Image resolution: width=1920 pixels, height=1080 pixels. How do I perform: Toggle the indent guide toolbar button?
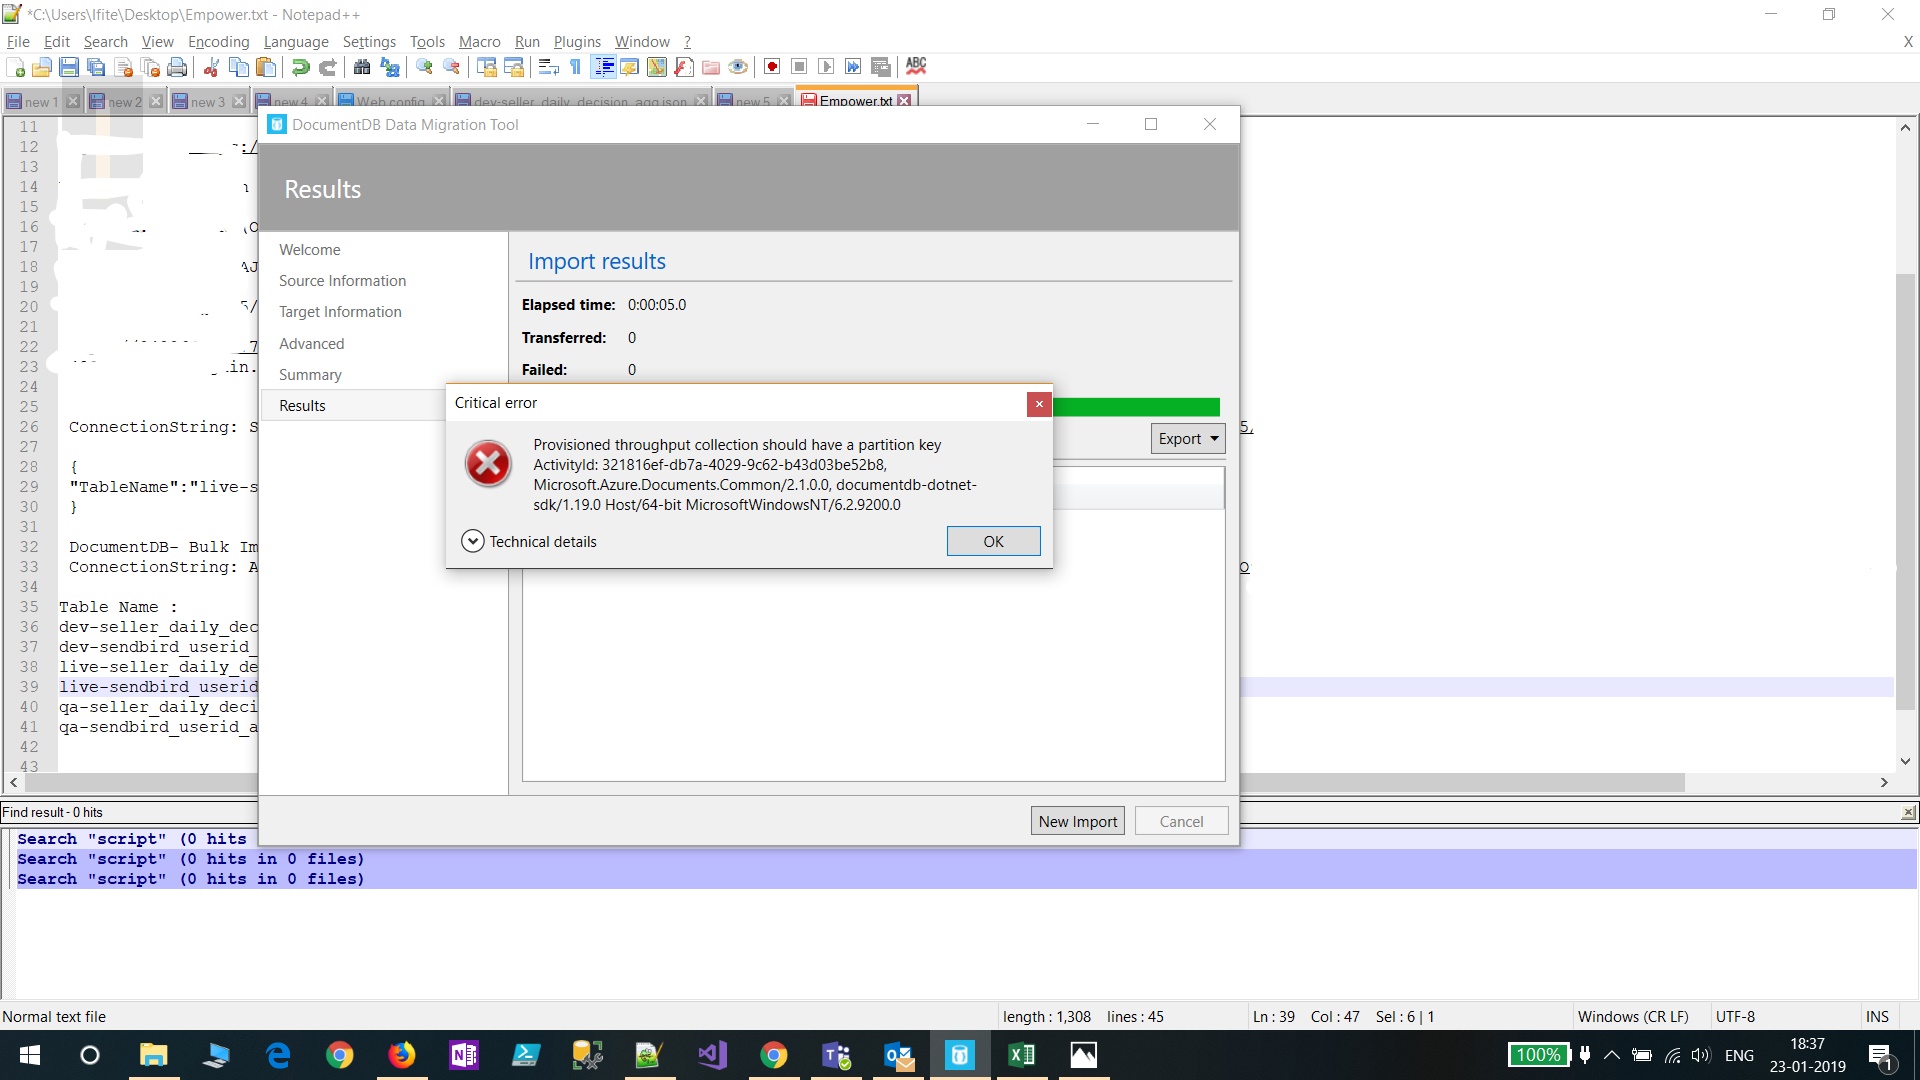[604, 67]
